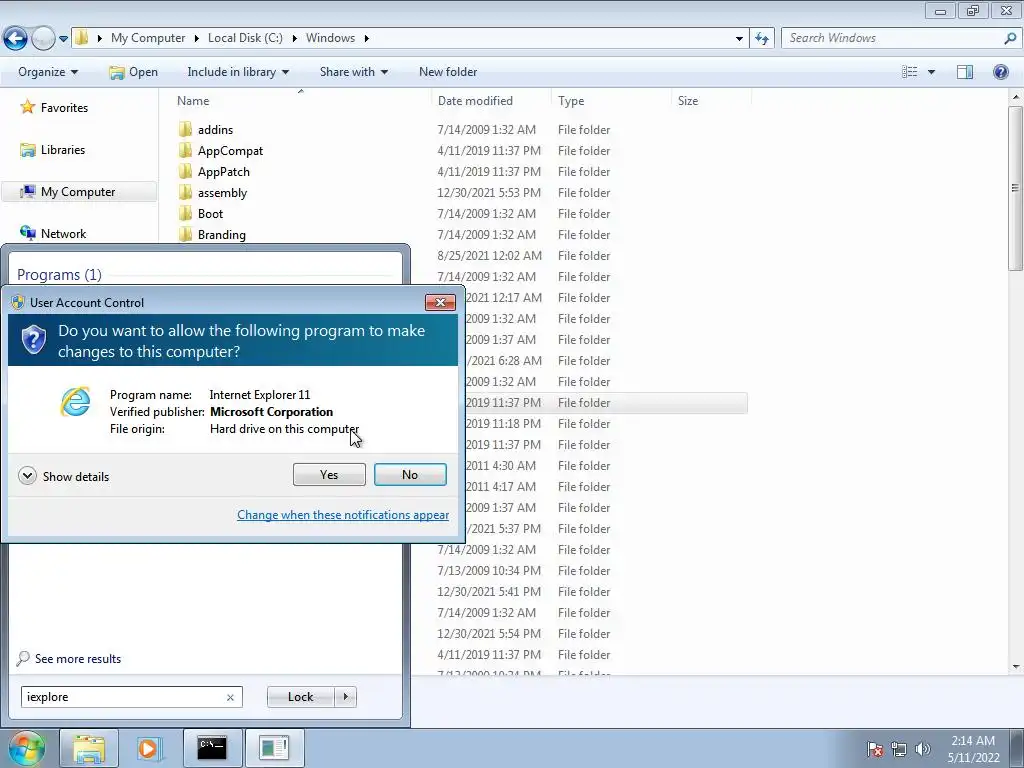
Task: Click the volume speaker tray icon
Action: point(922,749)
